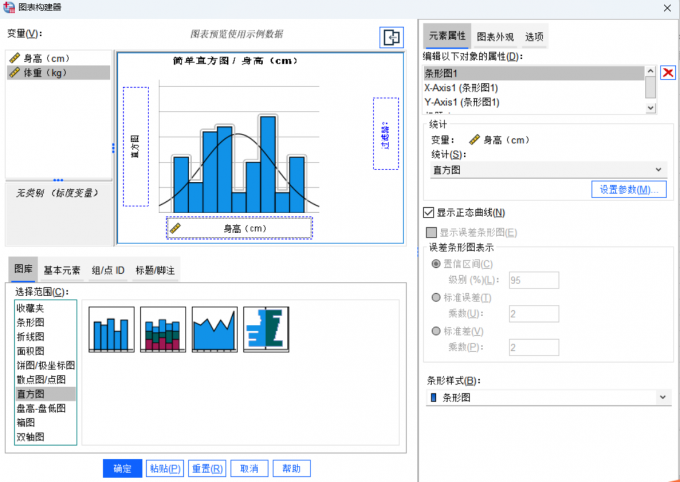Click the ruler icon beside 体重（kg） variable

(x=15, y=72)
